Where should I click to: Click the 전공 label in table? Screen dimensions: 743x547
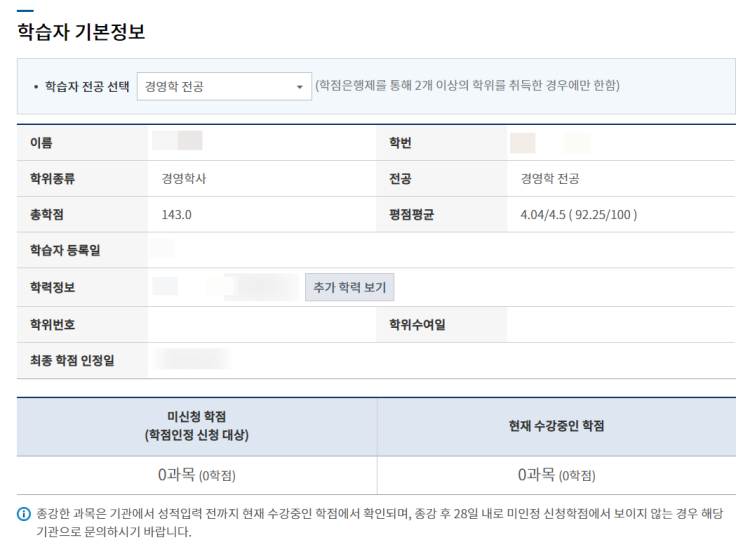[400, 179]
